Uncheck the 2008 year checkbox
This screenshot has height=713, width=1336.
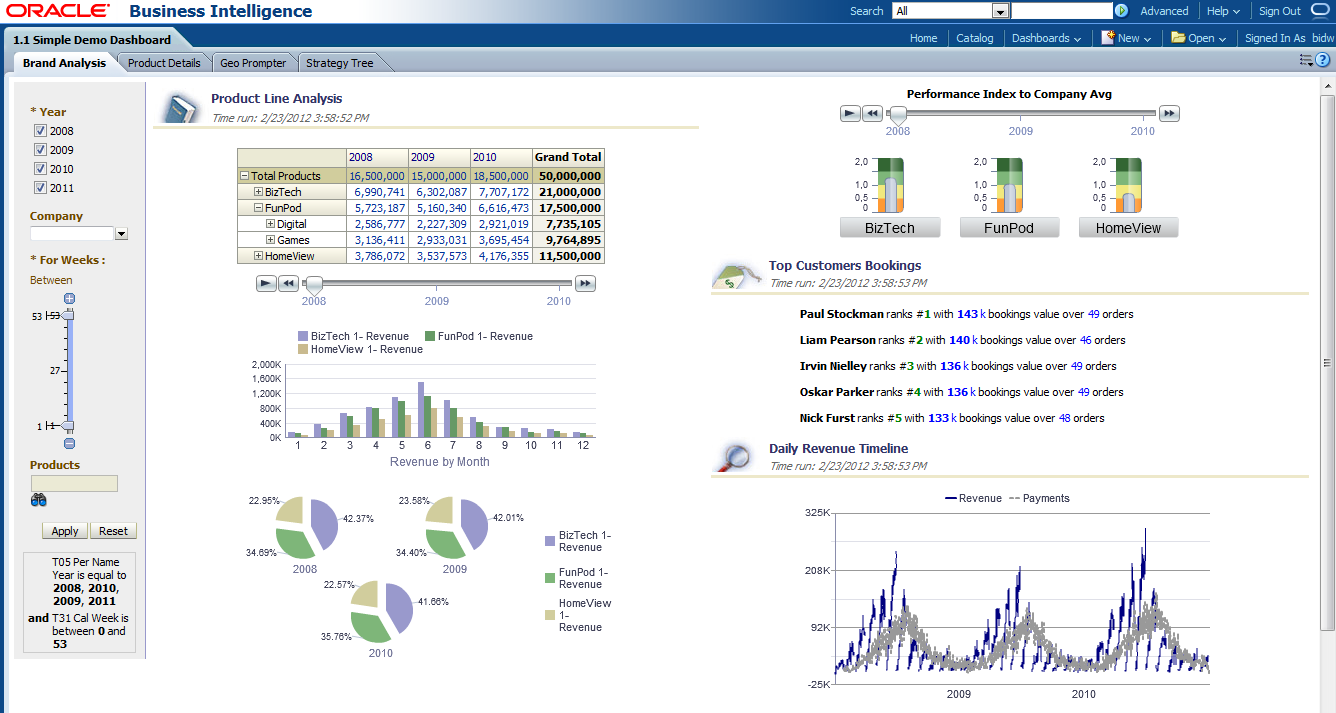pos(40,131)
